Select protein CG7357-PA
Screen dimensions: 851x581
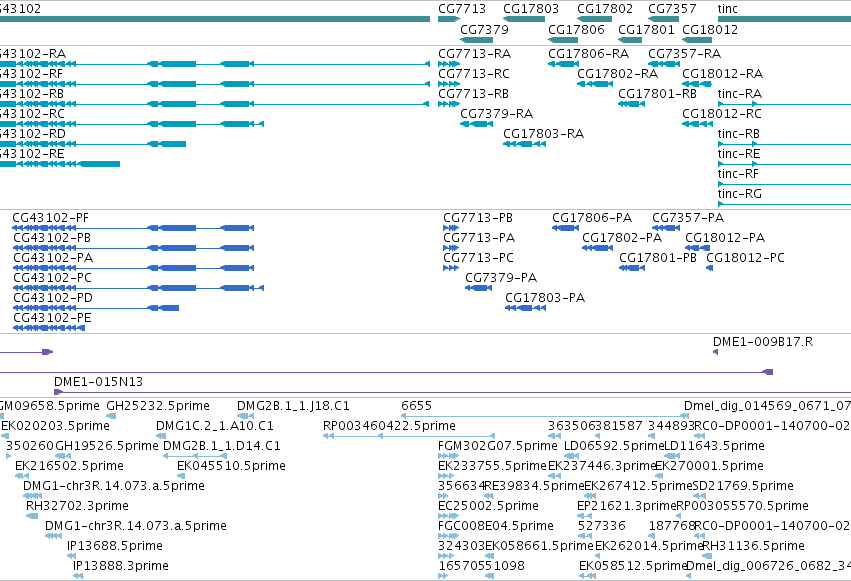pyautogui.click(x=666, y=228)
